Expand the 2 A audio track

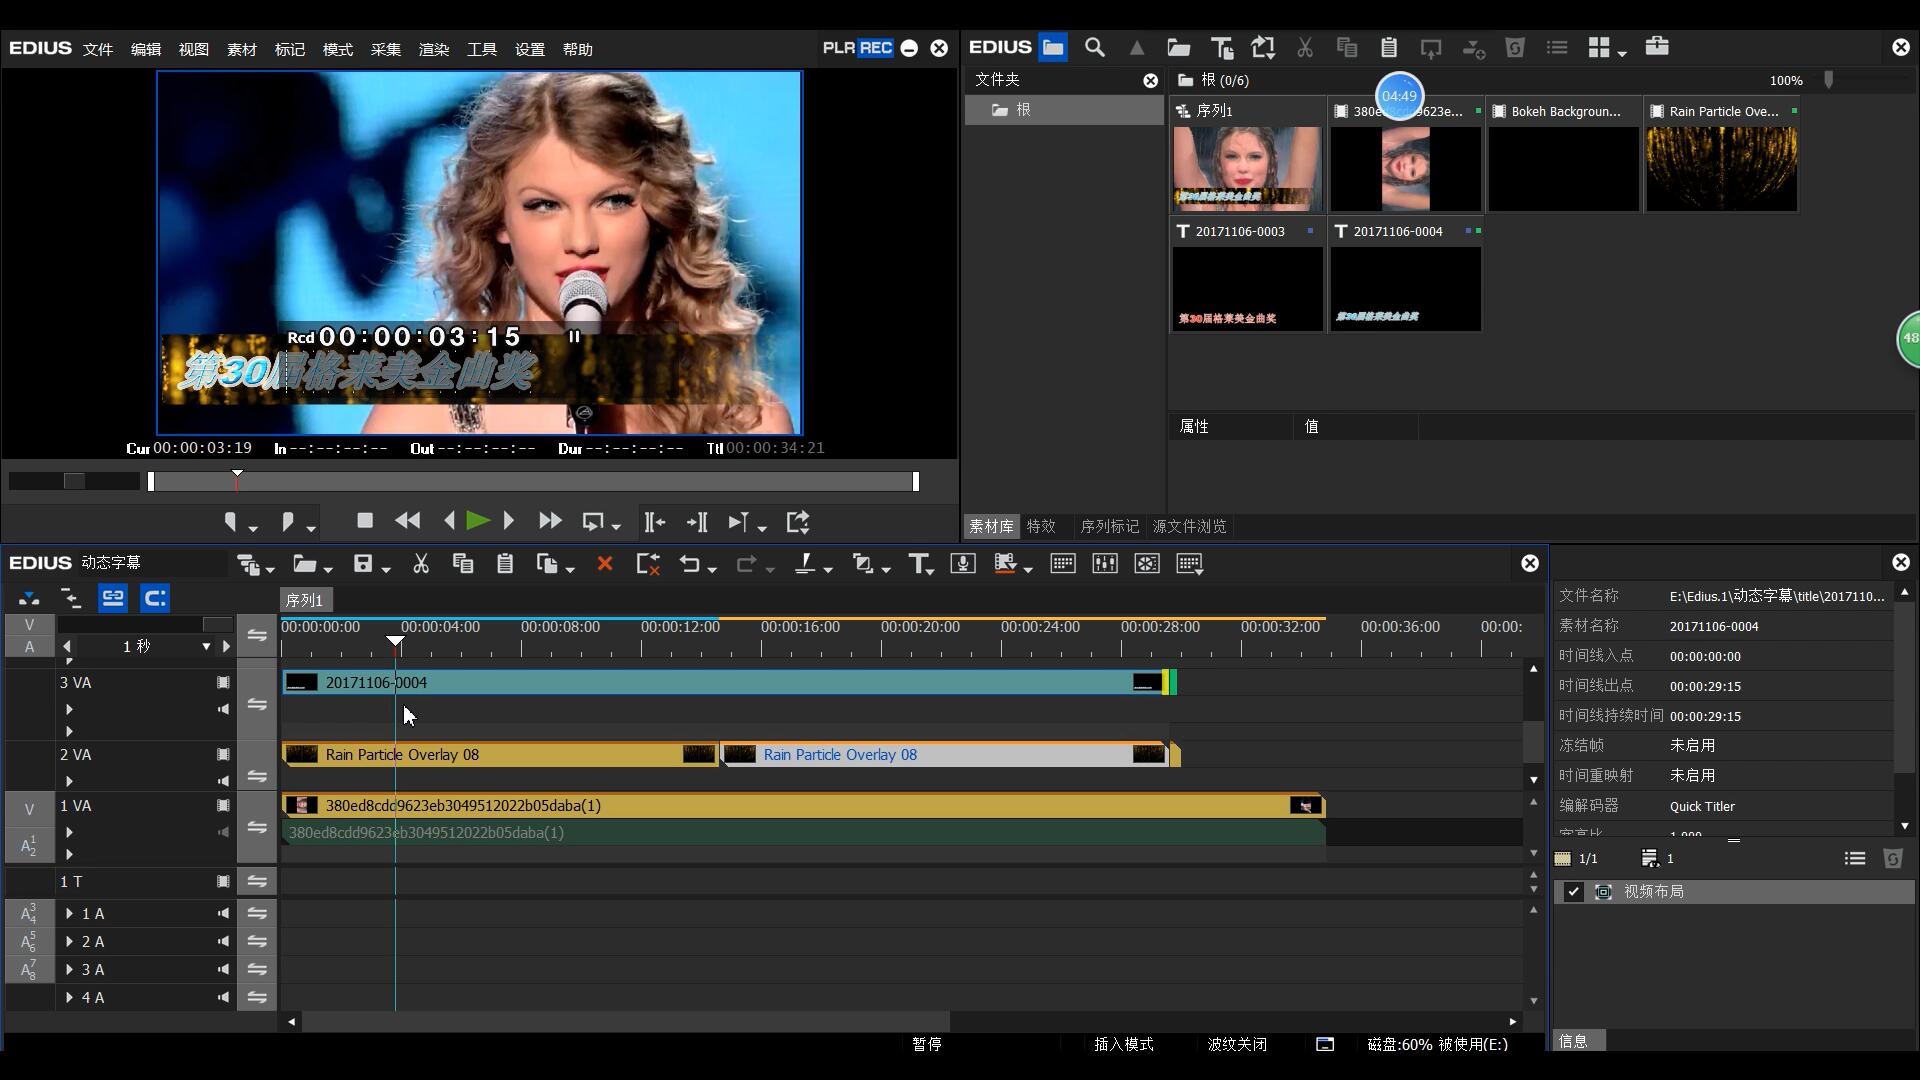[x=69, y=941]
